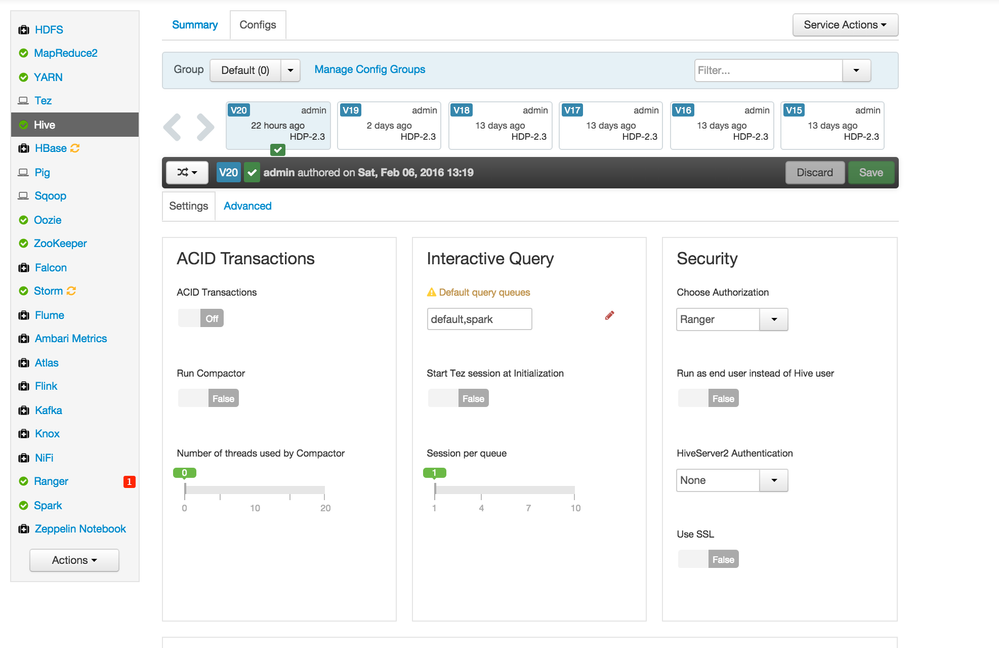Click the pencil edit icon for query queues
The width and height of the screenshot is (999, 648).
click(610, 315)
